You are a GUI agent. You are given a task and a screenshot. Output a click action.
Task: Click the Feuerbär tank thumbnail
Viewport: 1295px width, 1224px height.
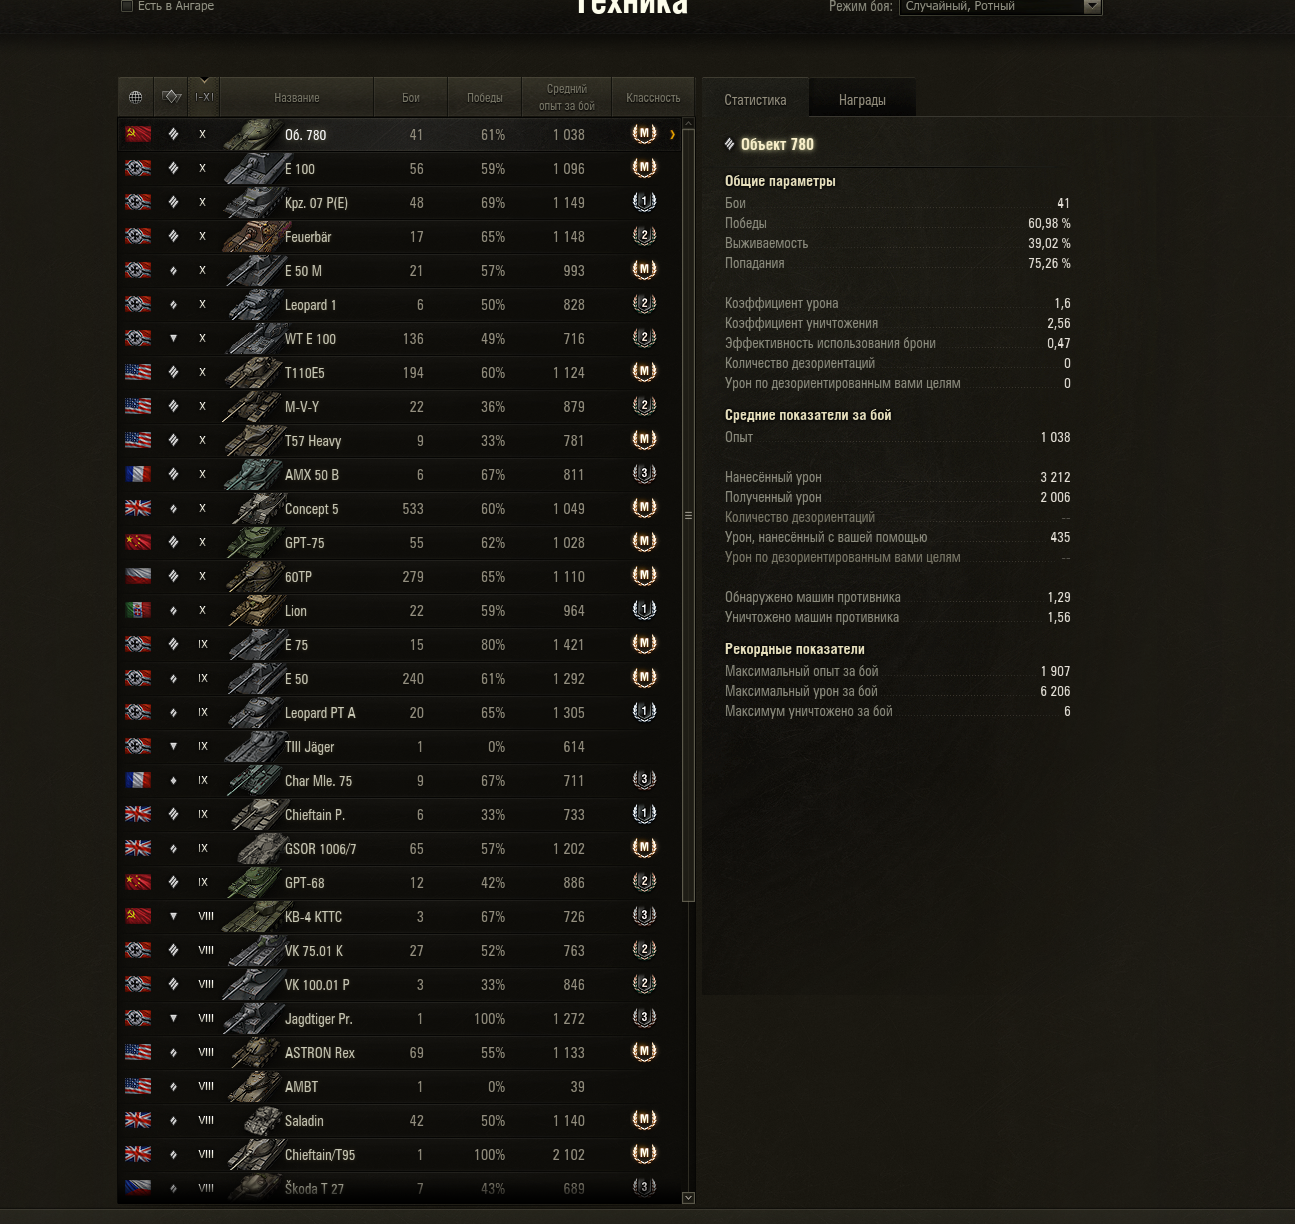[252, 237]
